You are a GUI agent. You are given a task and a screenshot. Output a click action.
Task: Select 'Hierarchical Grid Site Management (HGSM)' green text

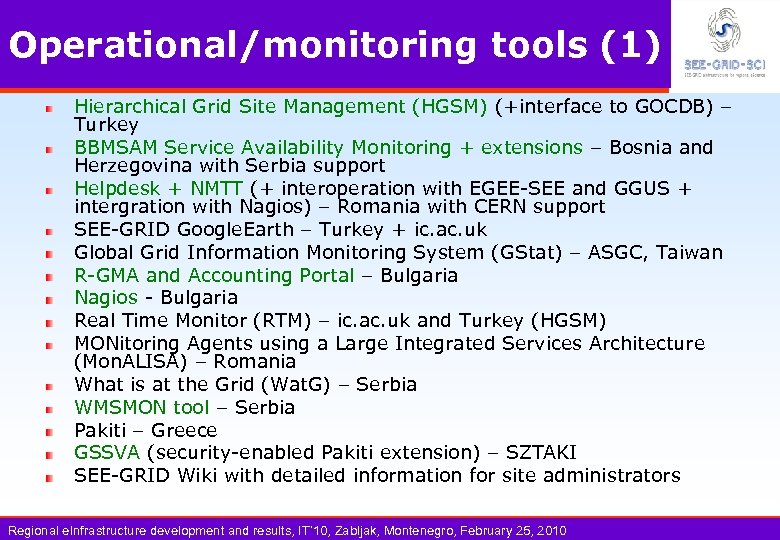click(281, 106)
